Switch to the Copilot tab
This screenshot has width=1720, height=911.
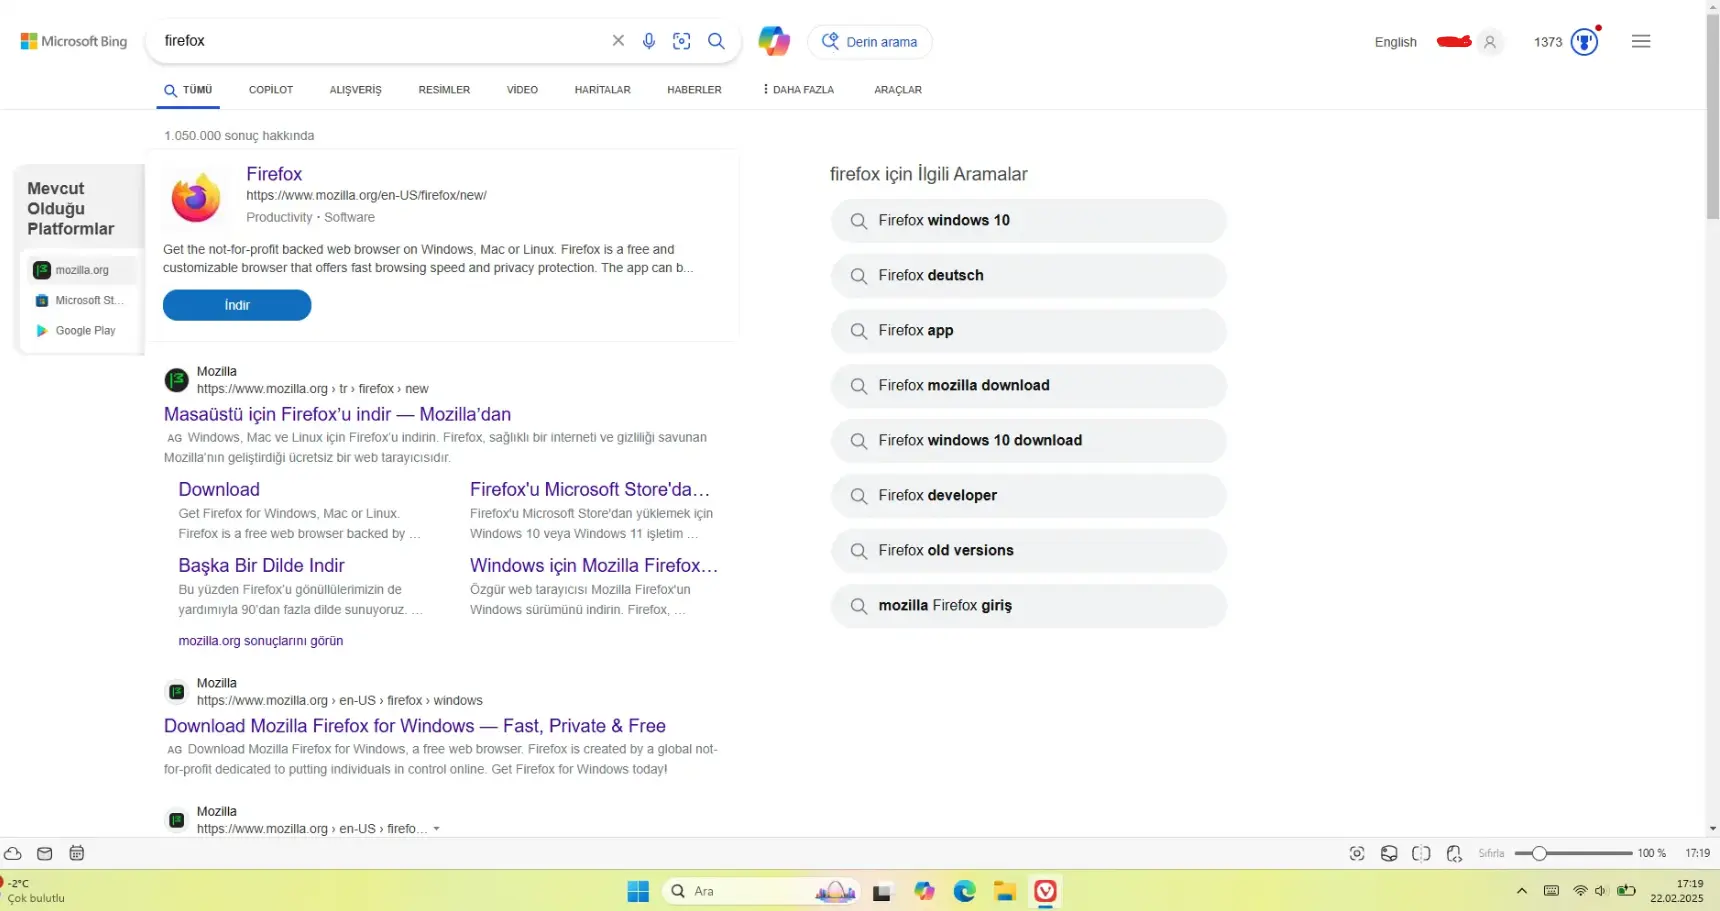click(x=271, y=90)
